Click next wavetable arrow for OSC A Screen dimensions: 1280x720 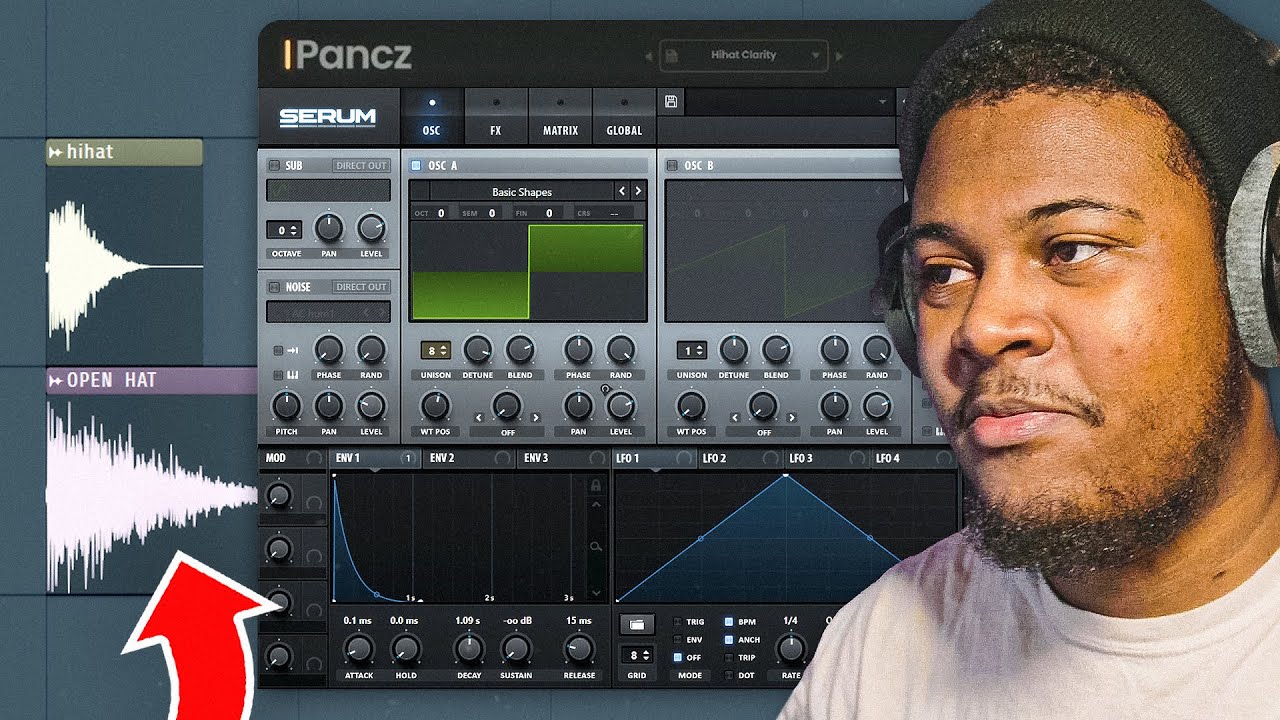click(638, 191)
